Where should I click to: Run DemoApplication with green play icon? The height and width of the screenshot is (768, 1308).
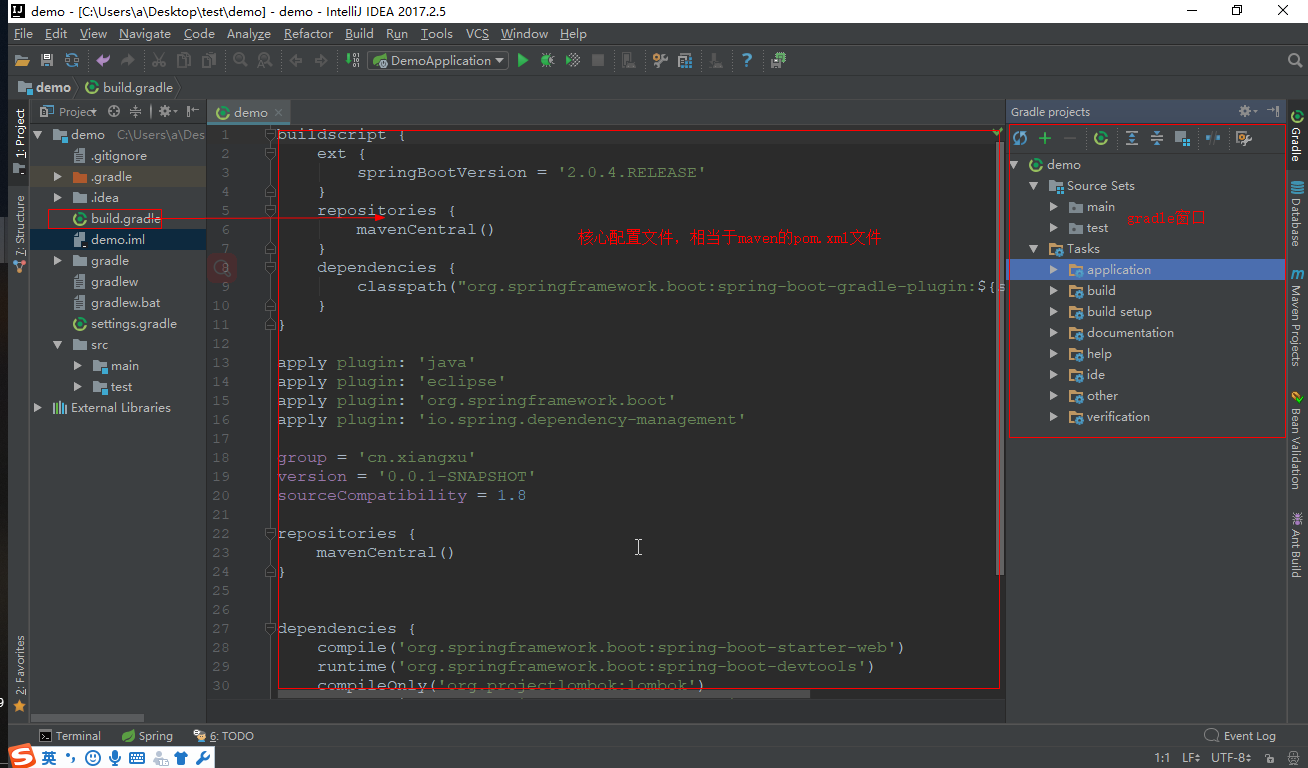coord(522,61)
